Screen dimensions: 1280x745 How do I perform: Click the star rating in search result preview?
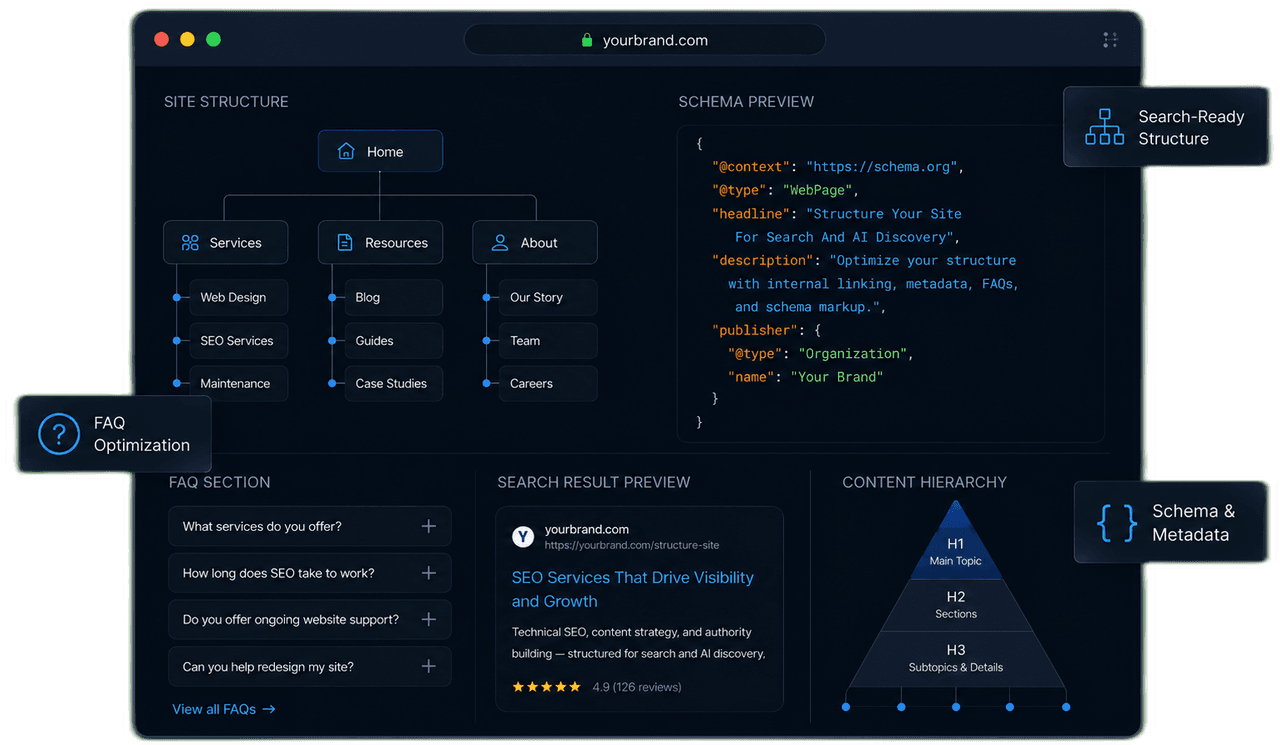[546, 687]
